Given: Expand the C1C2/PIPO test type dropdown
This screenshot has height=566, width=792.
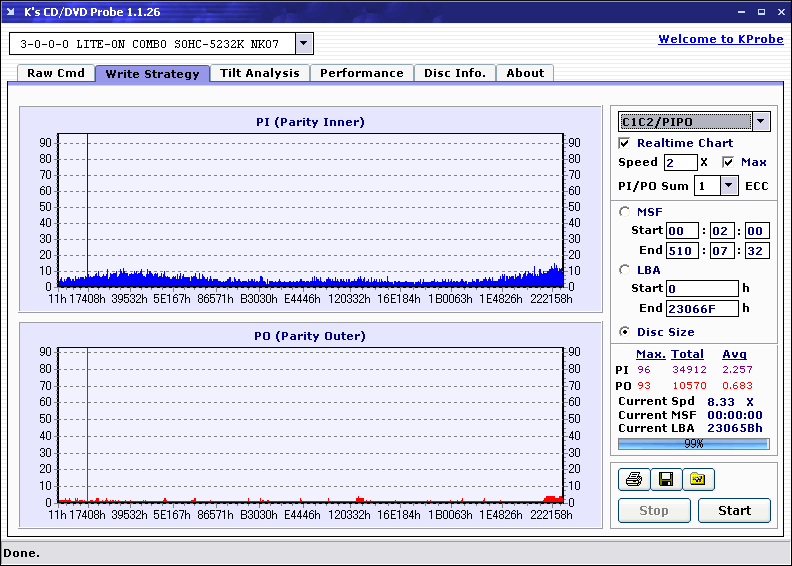Looking at the screenshot, I should pyautogui.click(x=761, y=122).
